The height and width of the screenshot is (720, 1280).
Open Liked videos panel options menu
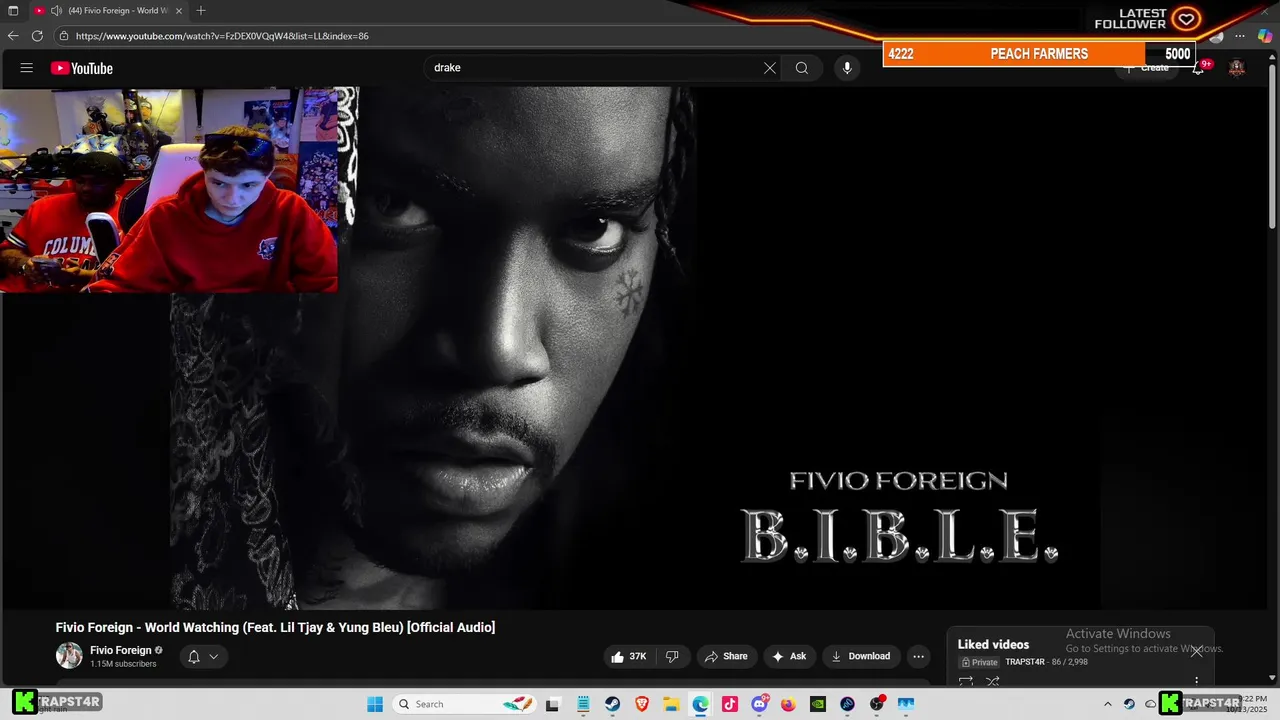click(x=1196, y=681)
